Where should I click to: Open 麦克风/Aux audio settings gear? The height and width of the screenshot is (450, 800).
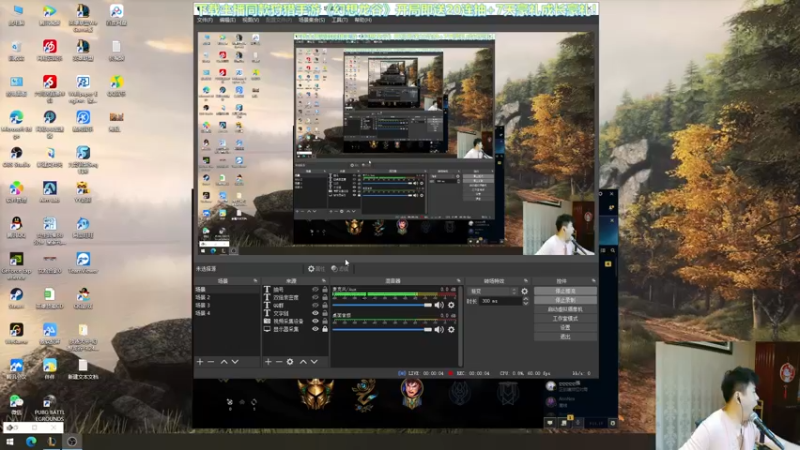(451, 305)
